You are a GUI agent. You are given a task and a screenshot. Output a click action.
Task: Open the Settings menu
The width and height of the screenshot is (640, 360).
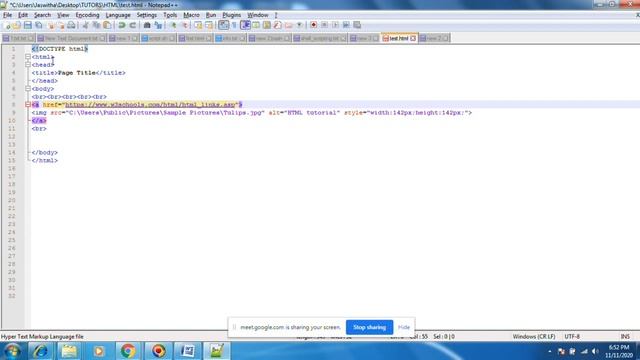(147, 15)
